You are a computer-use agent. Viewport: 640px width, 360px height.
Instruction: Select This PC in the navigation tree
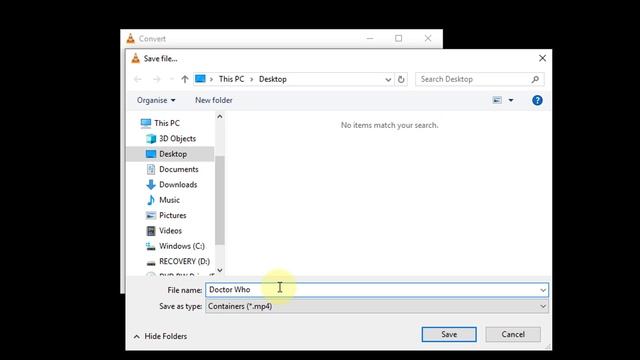click(167, 123)
